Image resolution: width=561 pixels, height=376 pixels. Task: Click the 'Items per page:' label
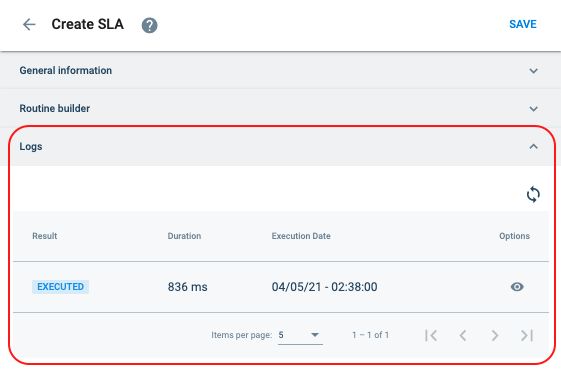point(242,335)
